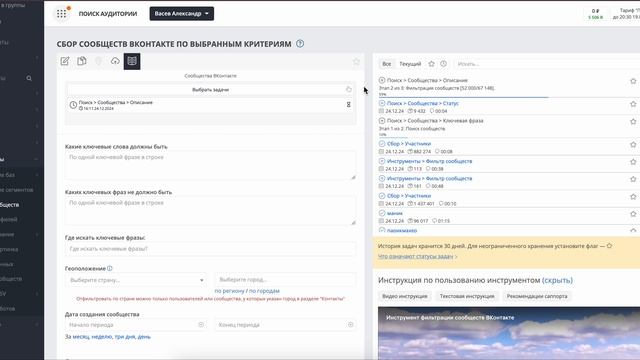Click the Геоположение info icon

[x=110, y=268]
